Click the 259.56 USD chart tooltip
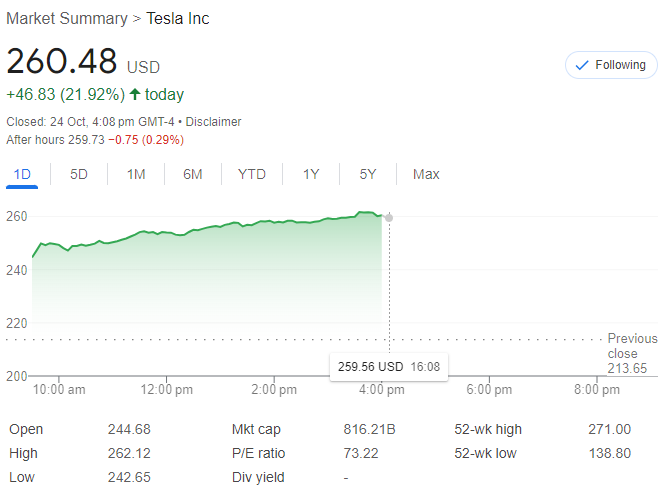The height and width of the screenshot is (495, 665). 389,367
